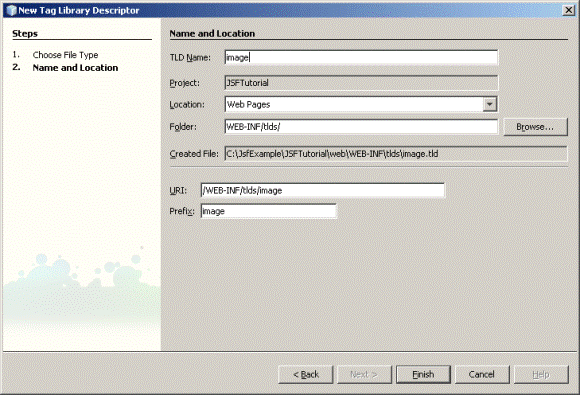Click the Finish button
Viewport: 580px width, 395px height.
point(423,374)
